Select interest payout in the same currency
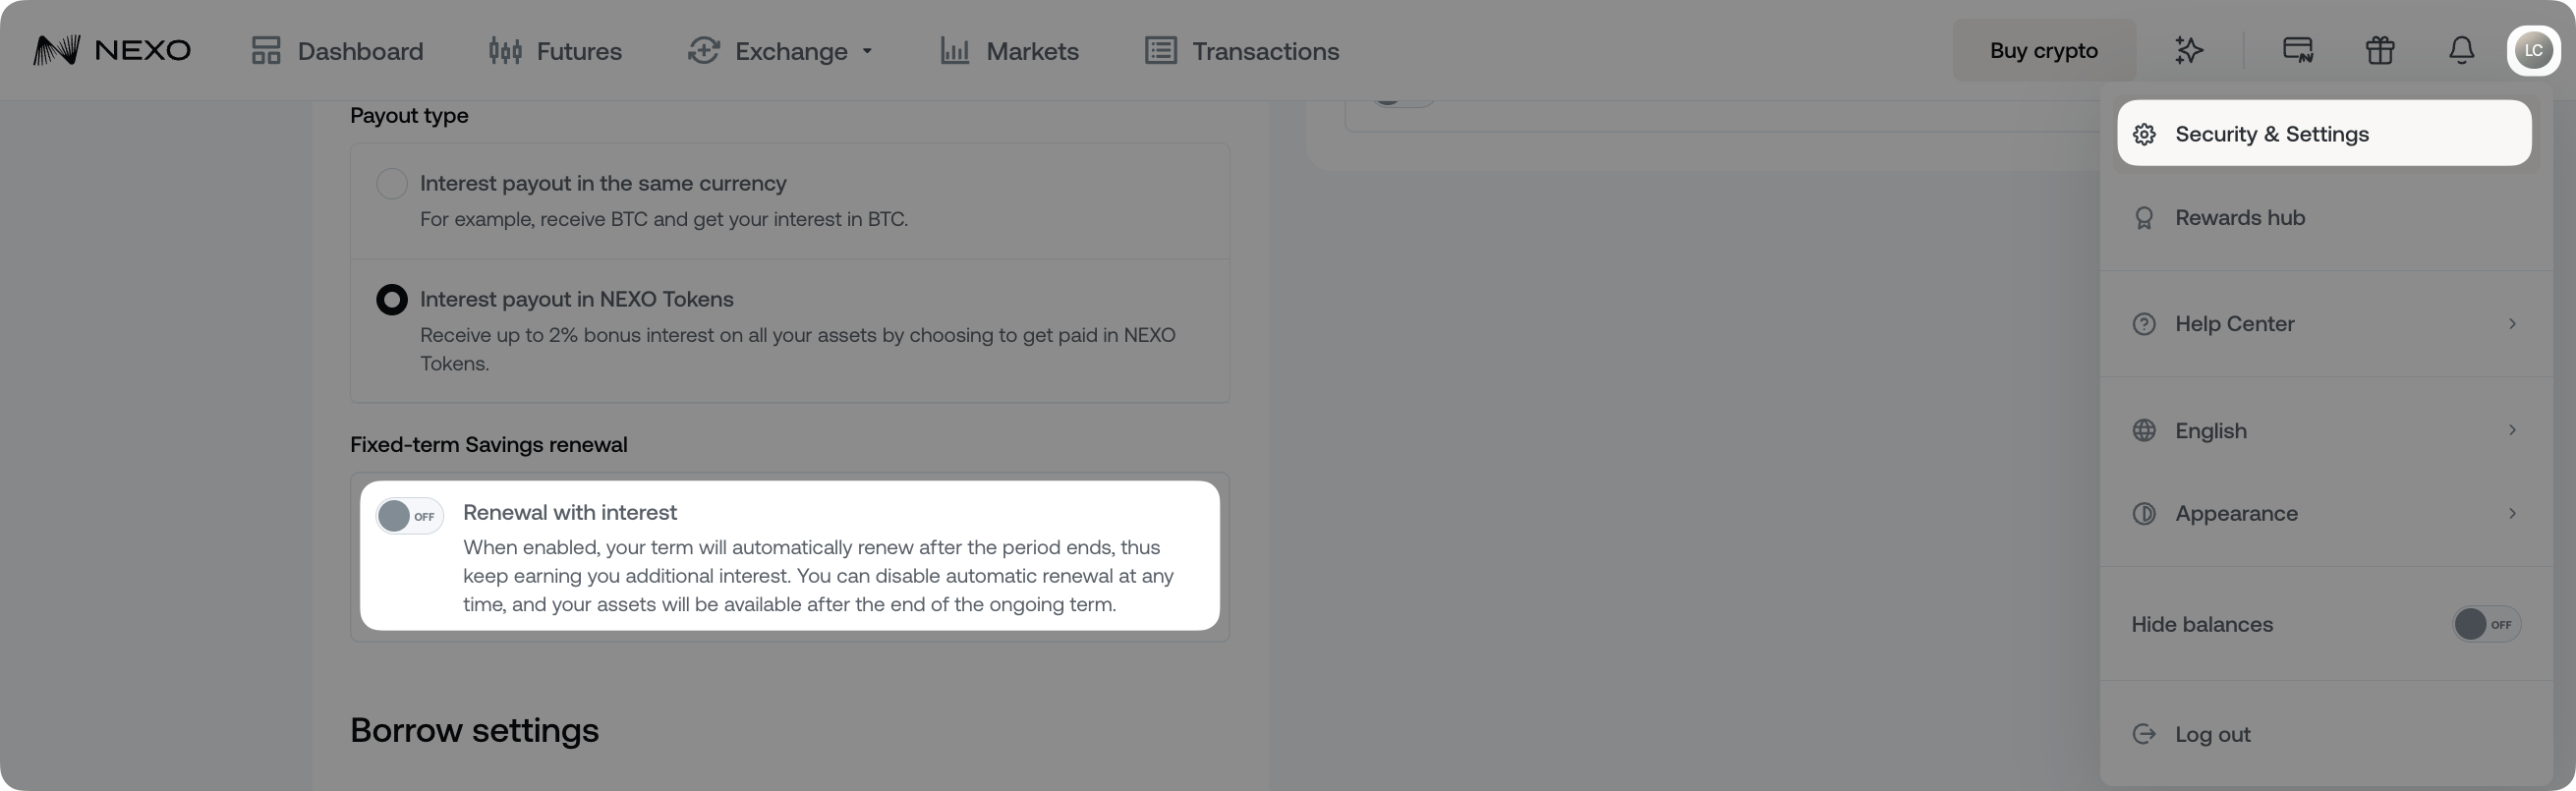 [392, 184]
